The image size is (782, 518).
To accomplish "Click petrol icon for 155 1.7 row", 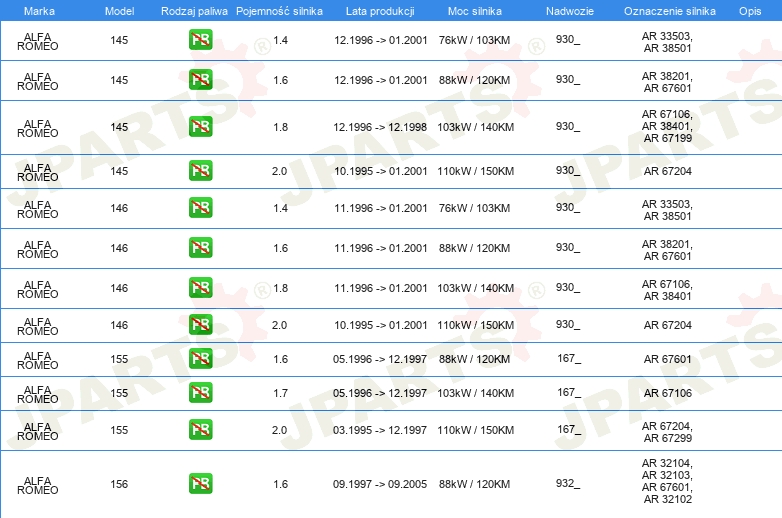I will pyautogui.click(x=200, y=392).
